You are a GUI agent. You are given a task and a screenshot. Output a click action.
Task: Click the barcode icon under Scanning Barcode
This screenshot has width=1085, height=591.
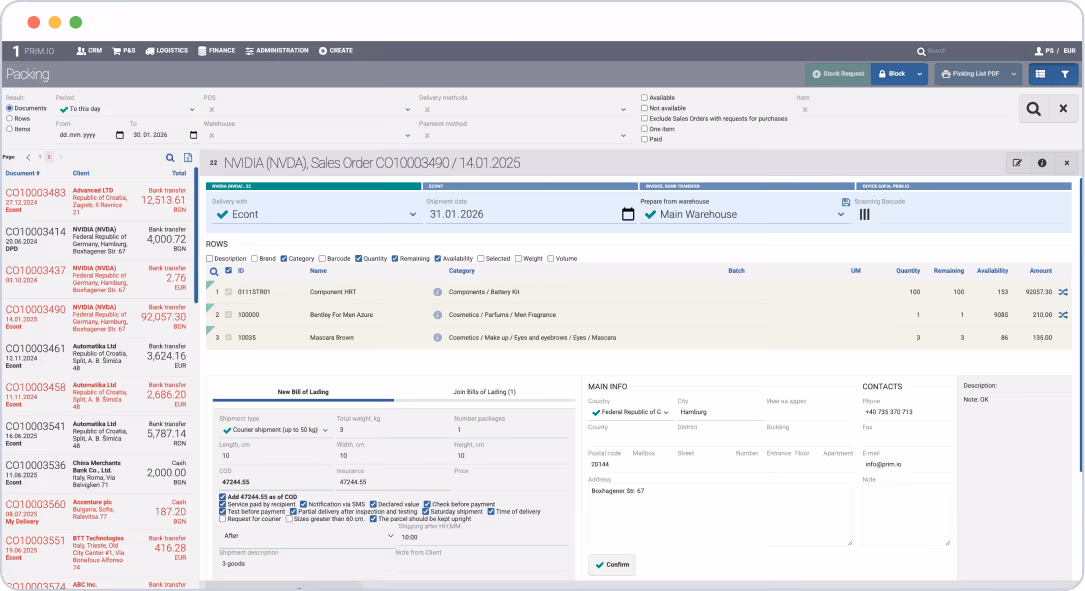(x=864, y=215)
